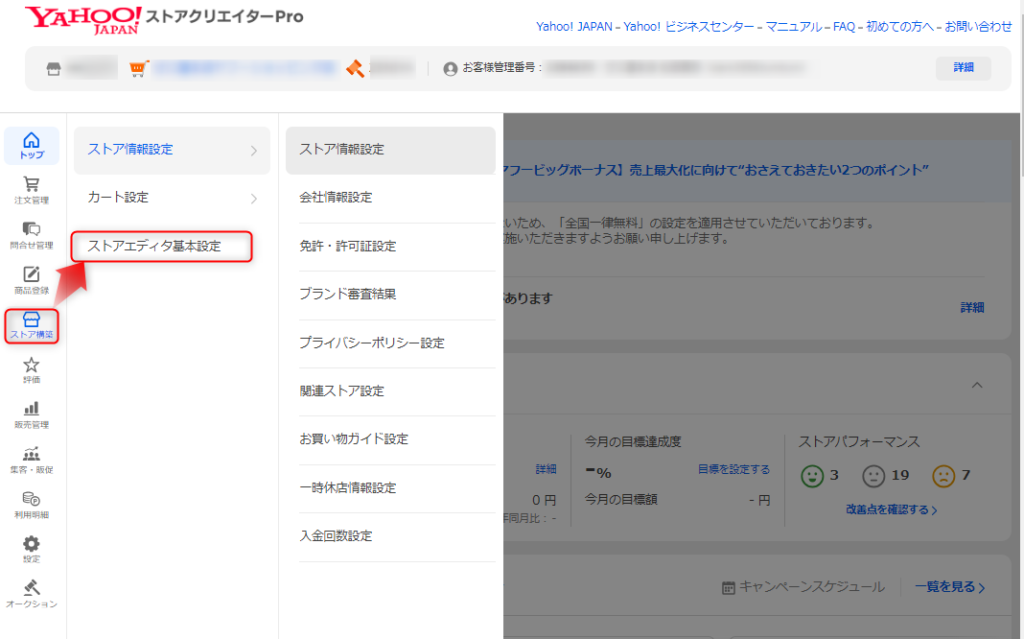Select カート設定 menu item
Screen dimensions: 1024x639
click(171, 197)
